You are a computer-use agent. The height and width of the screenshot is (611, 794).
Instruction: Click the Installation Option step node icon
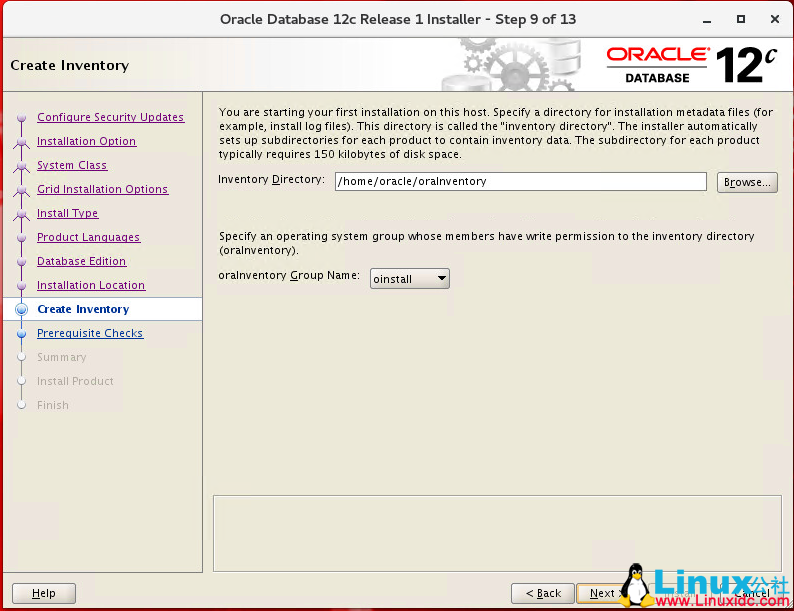click(x=21, y=142)
